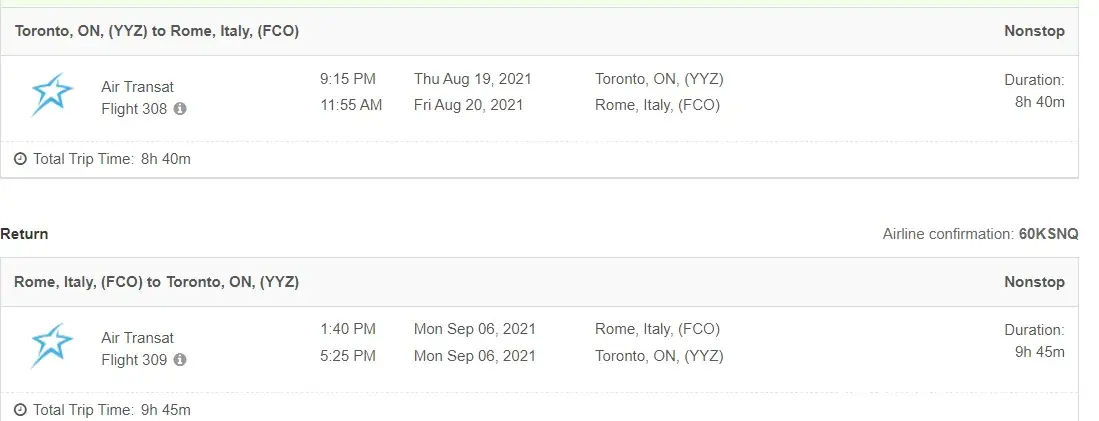Click the Nonstop label on the return flight
The height and width of the screenshot is (421, 1099).
pos(1034,282)
